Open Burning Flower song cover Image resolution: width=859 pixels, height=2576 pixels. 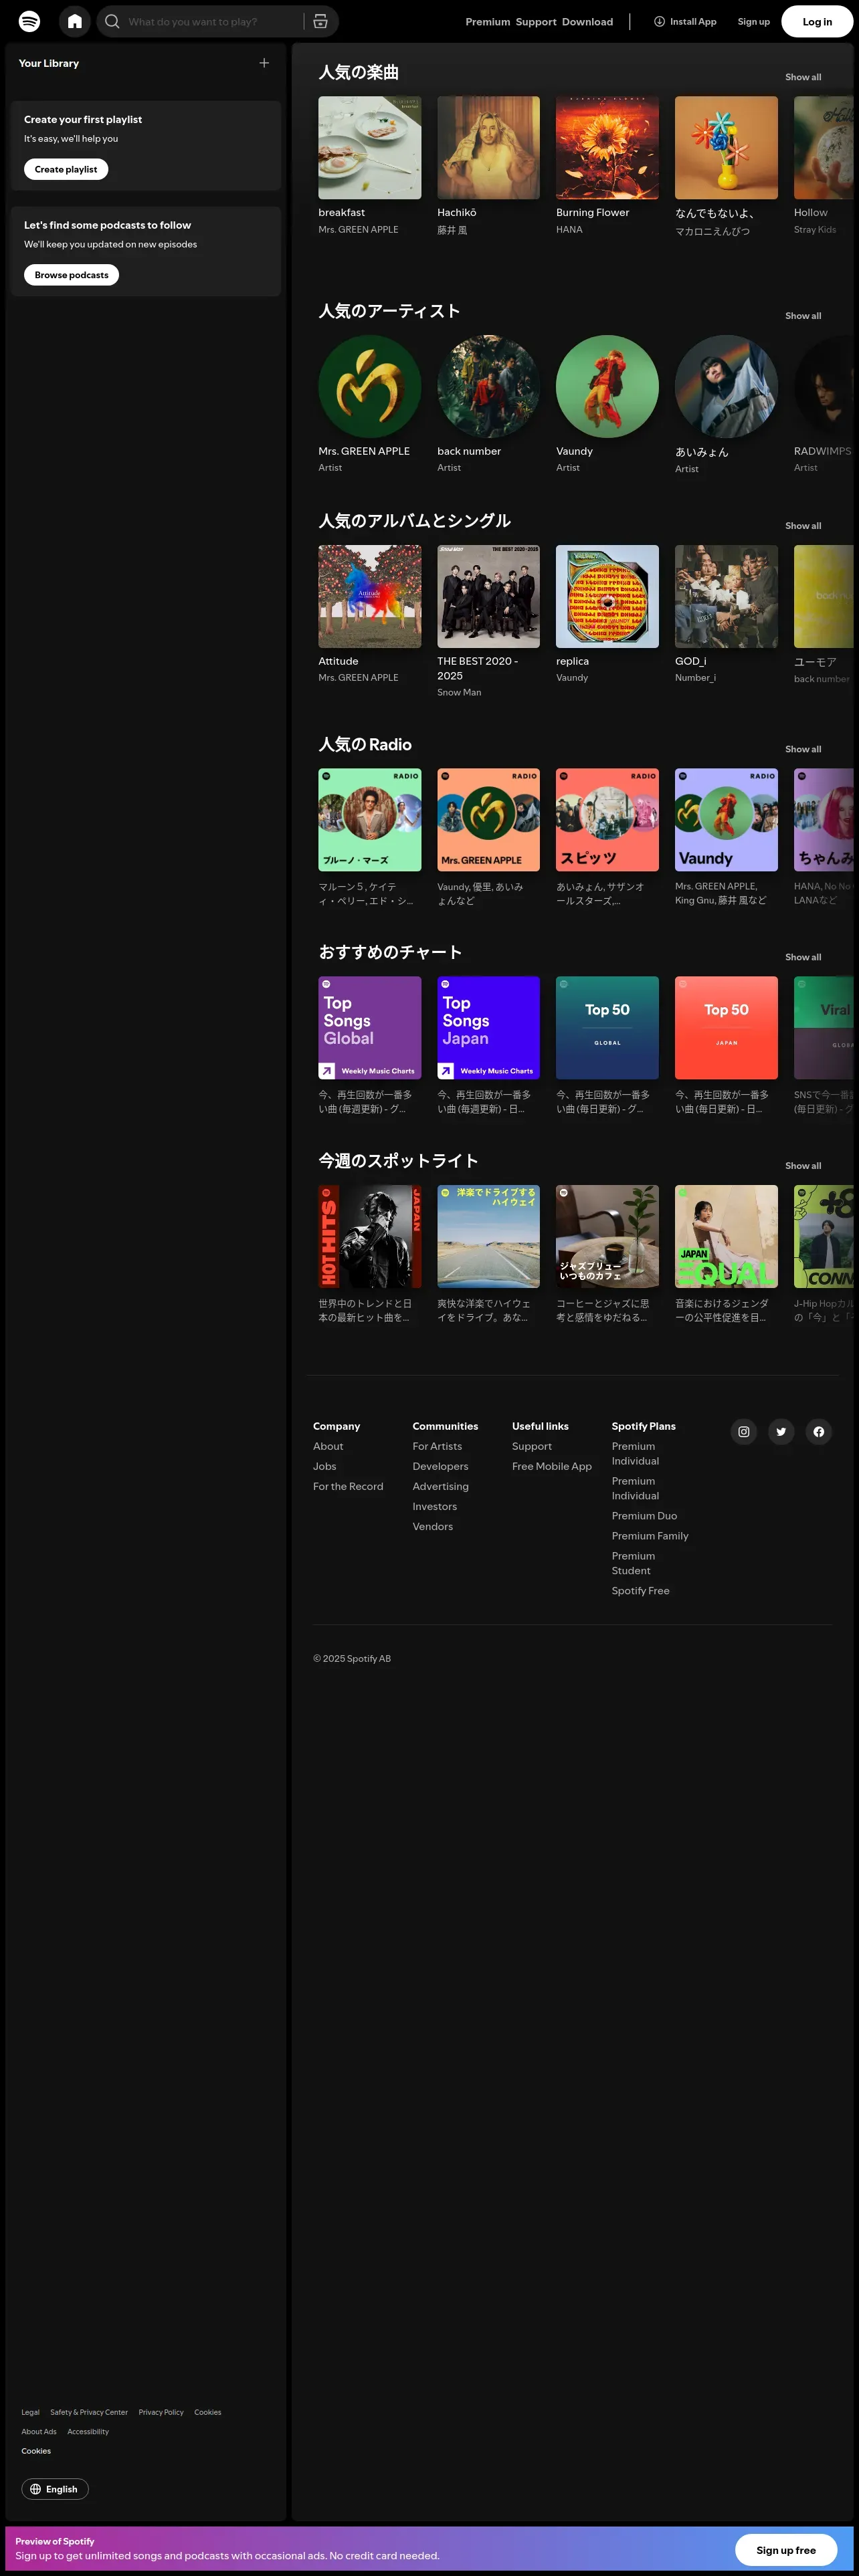coord(607,147)
